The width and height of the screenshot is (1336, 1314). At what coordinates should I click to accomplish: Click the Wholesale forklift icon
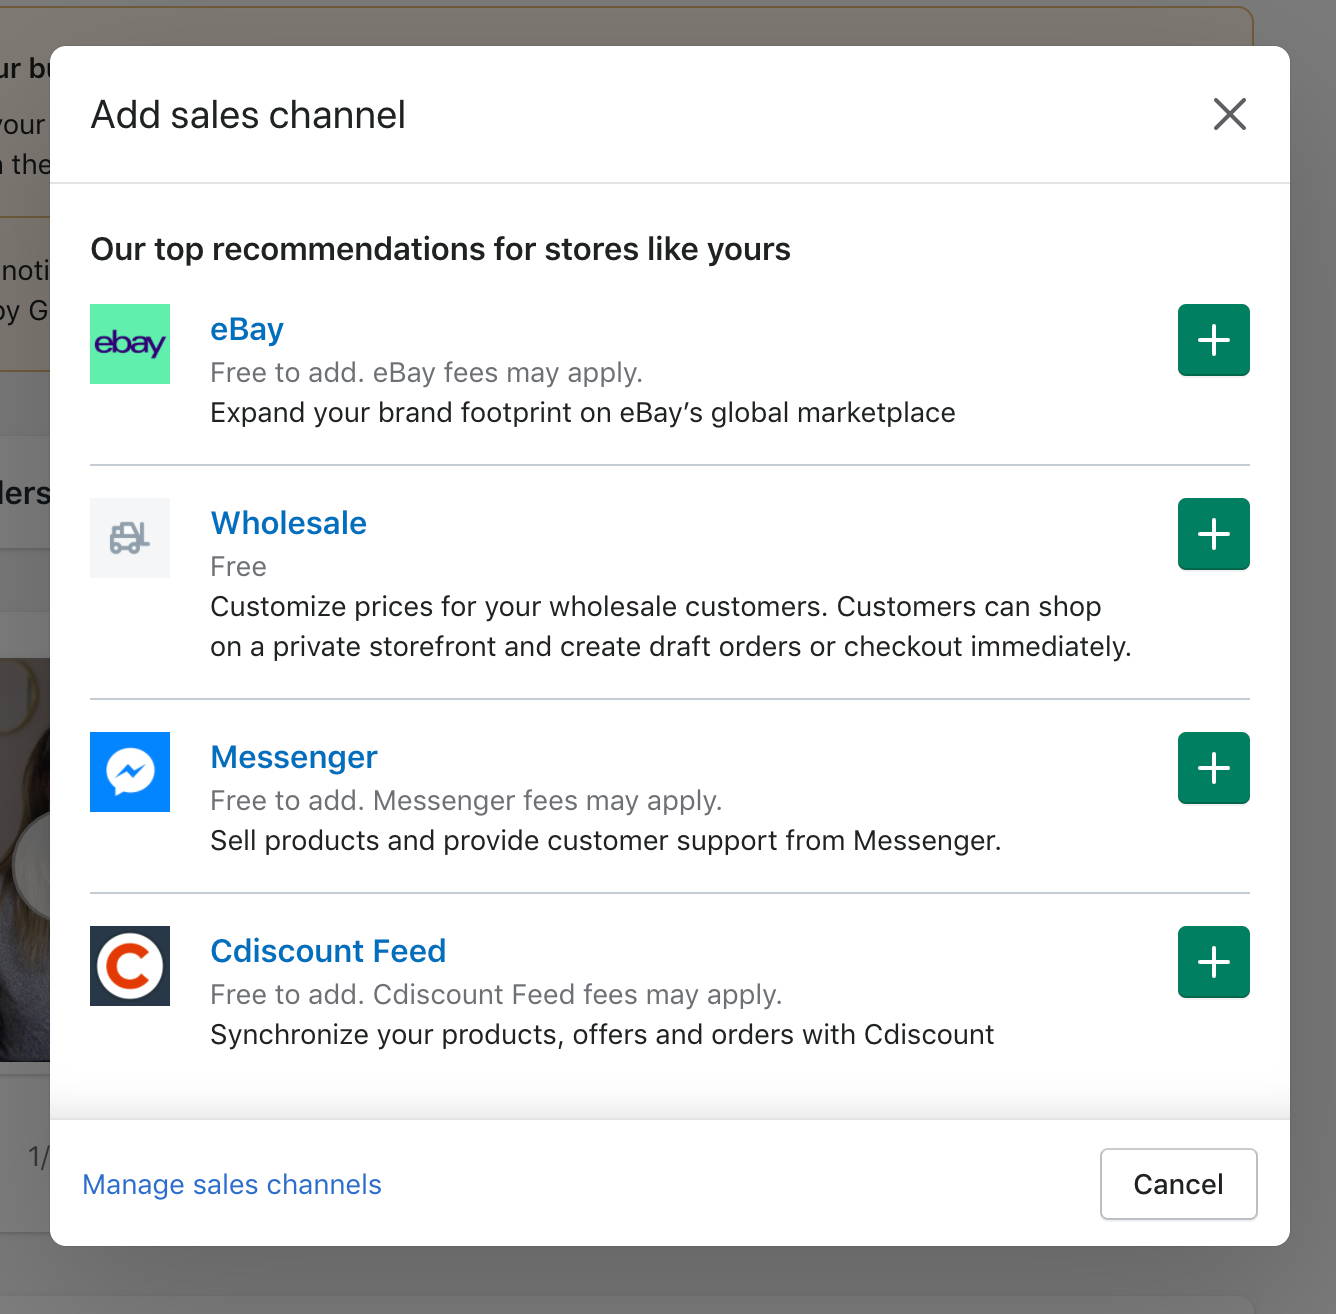130,538
